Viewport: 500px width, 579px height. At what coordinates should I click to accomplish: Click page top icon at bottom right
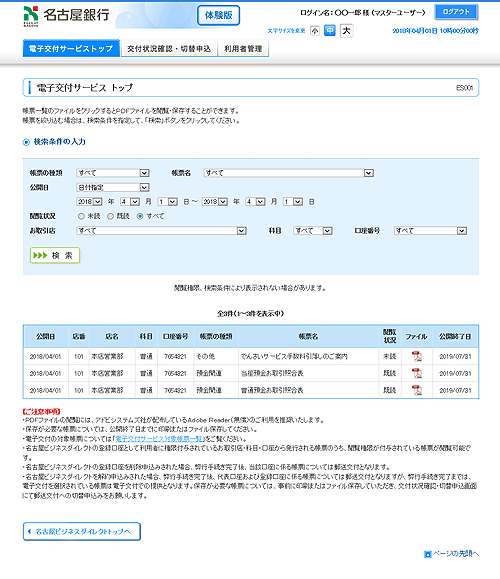point(428,554)
